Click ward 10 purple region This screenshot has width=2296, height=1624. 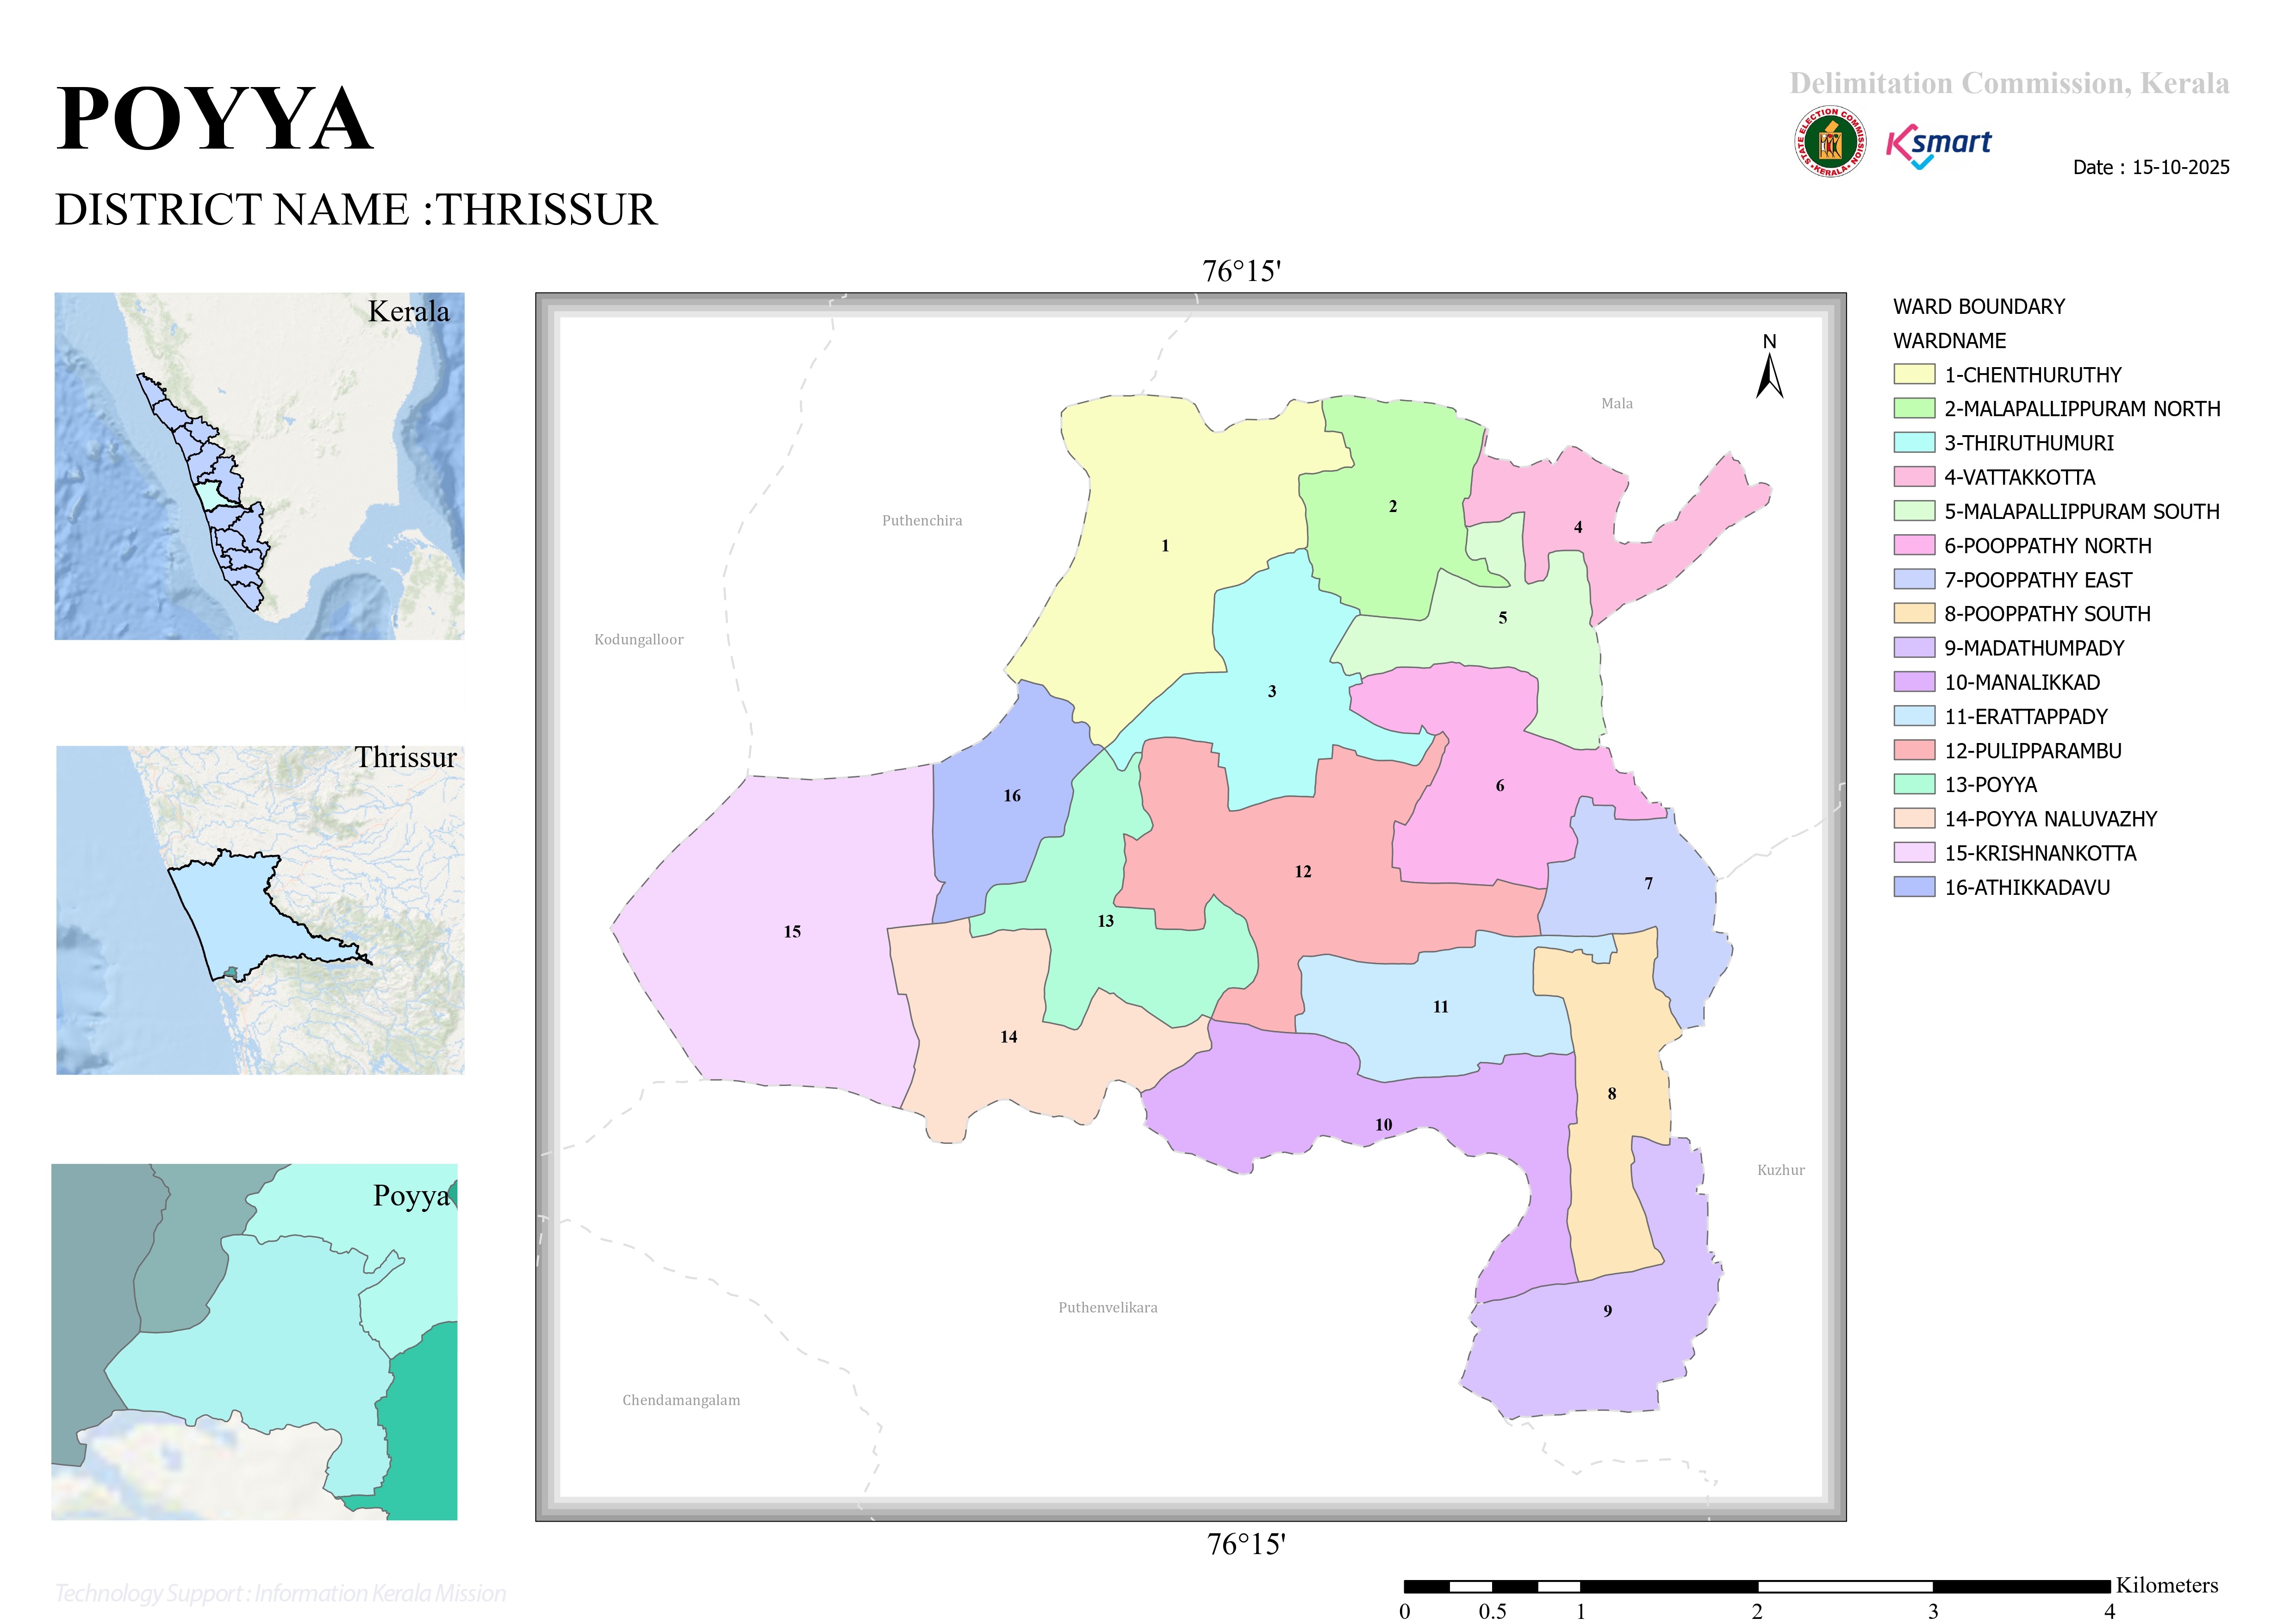click(1383, 1125)
